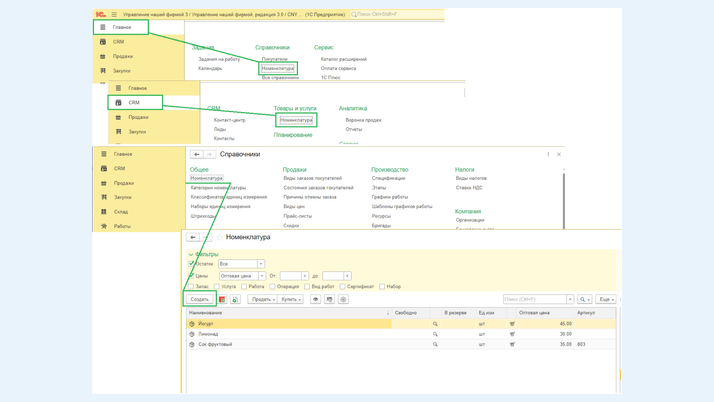Open the Склад section in sidebar
This screenshot has width=714, height=402.
point(120,212)
